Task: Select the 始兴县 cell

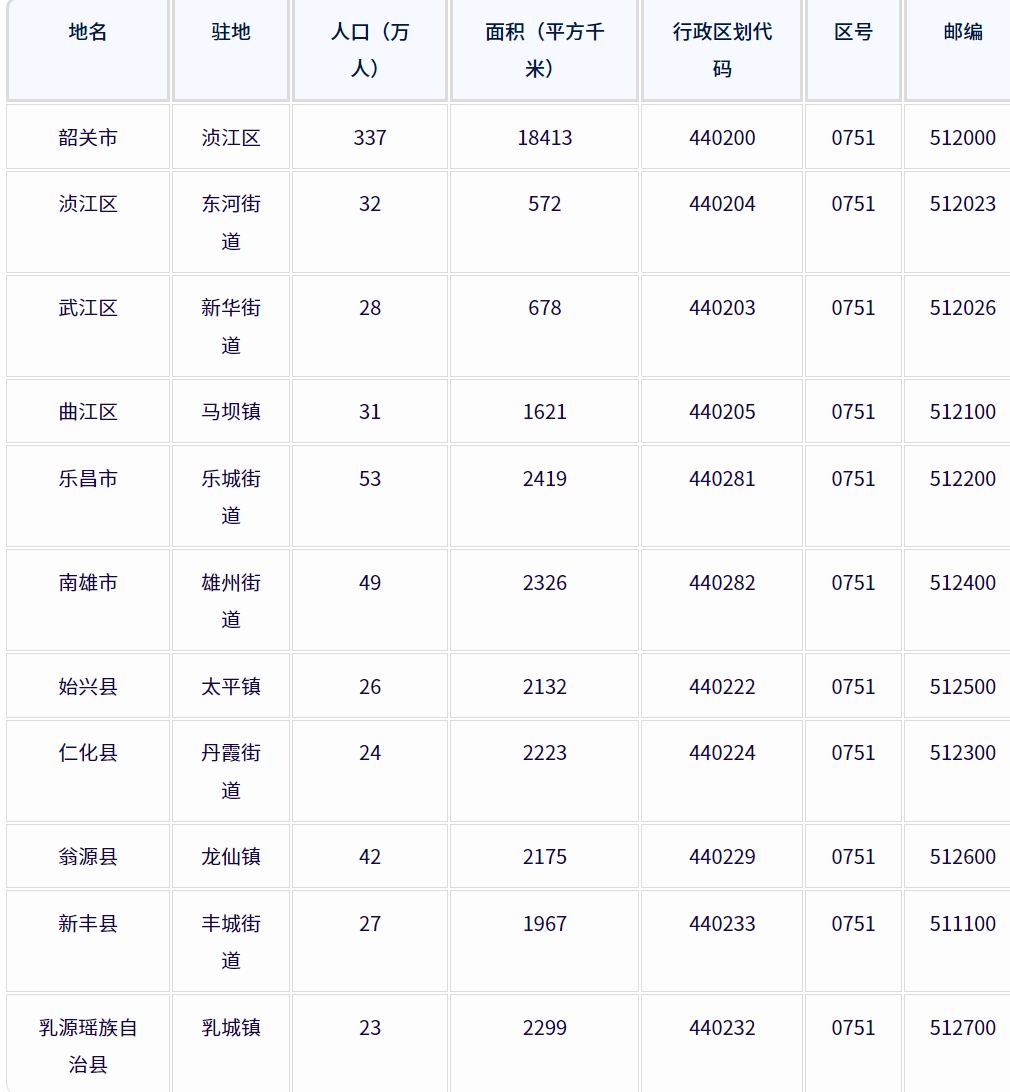Action: point(88,687)
